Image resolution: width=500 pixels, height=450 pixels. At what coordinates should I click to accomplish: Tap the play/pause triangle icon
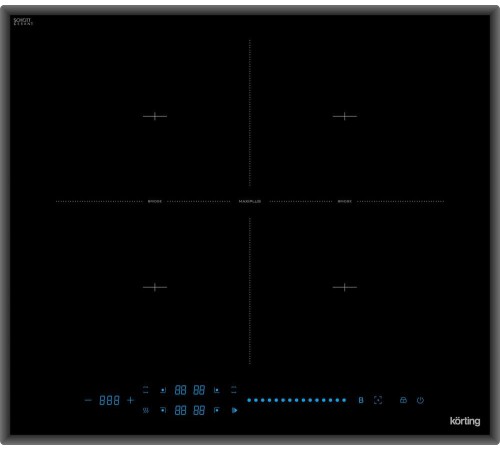tap(234, 410)
